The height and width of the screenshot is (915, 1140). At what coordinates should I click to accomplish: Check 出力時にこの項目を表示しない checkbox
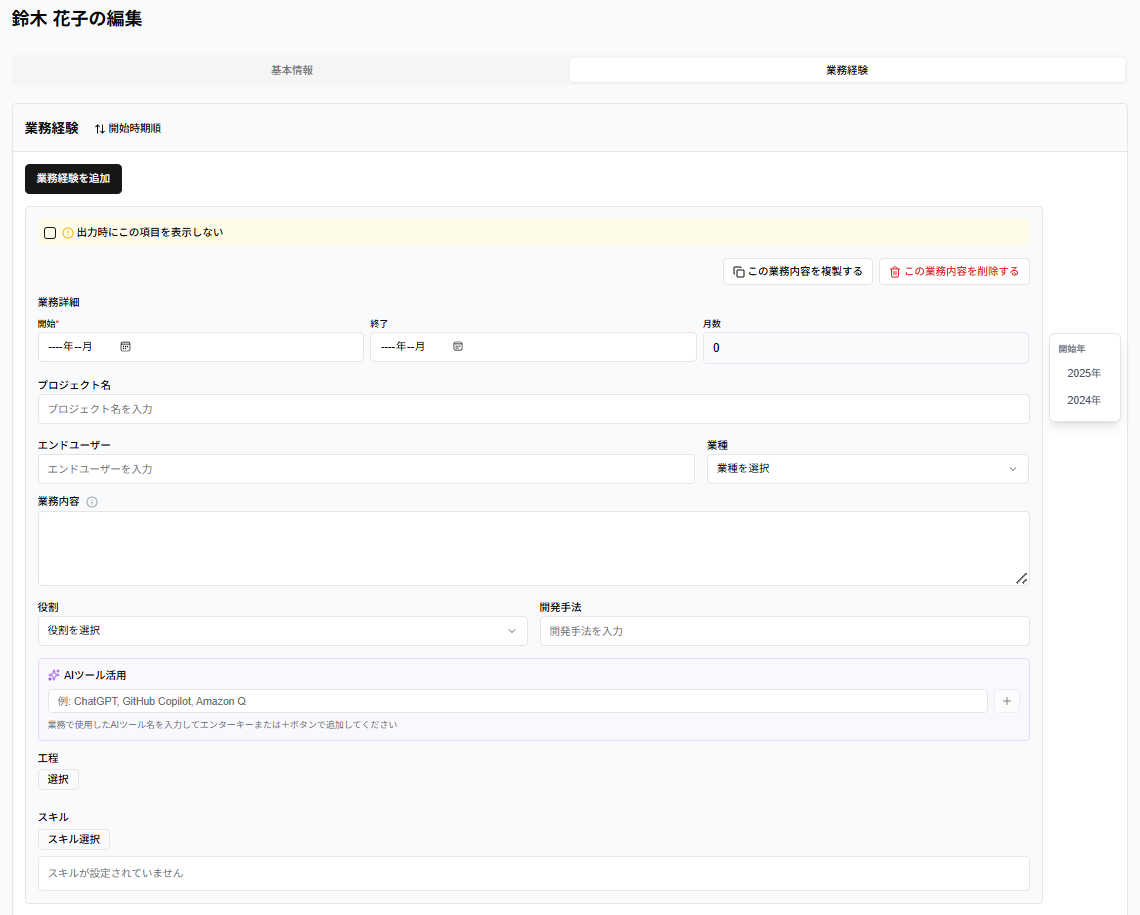tap(50, 233)
